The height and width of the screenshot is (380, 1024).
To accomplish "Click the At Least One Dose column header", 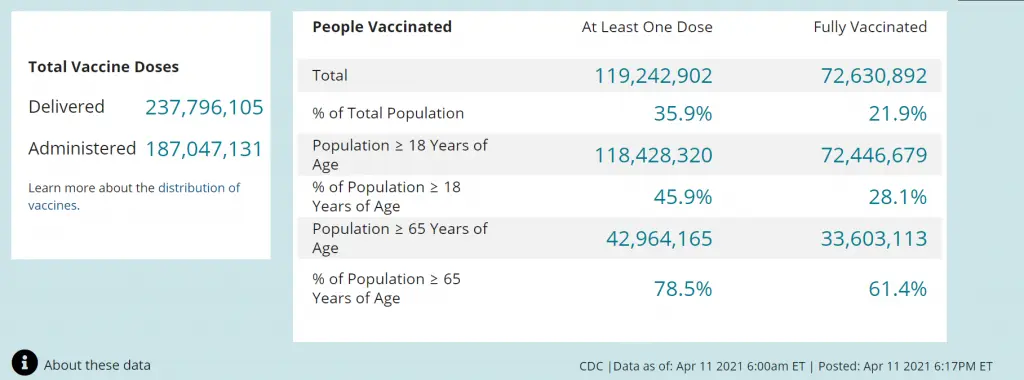I will pyautogui.click(x=647, y=27).
